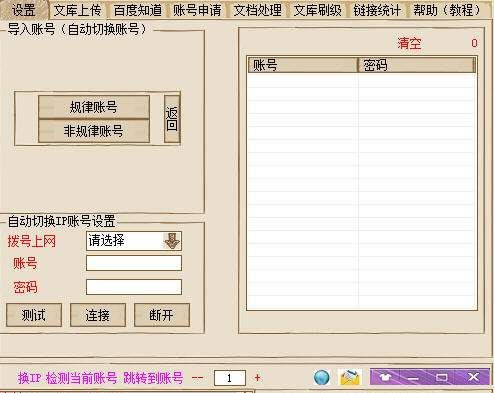Open the 设置 tab
Screen dimensions: 494x393
[24, 10]
